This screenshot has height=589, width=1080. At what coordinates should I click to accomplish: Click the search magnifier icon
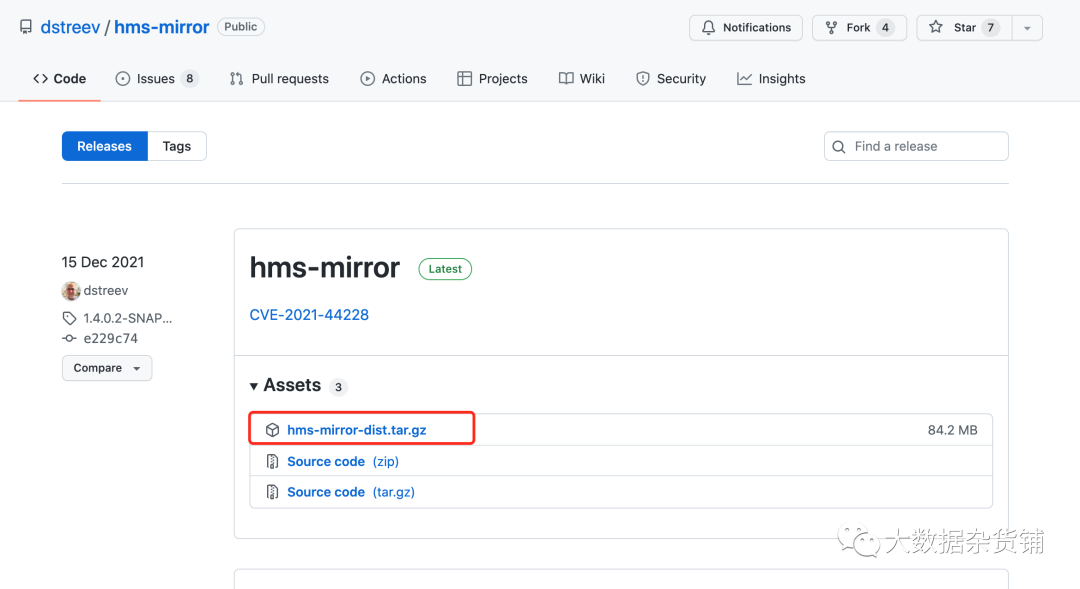click(838, 147)
